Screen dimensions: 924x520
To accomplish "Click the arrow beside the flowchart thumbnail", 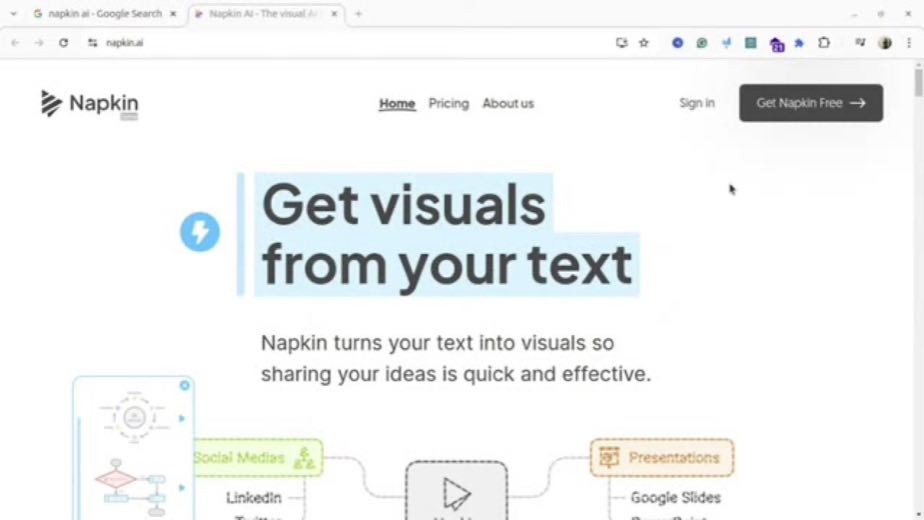I will pos(182,488).
